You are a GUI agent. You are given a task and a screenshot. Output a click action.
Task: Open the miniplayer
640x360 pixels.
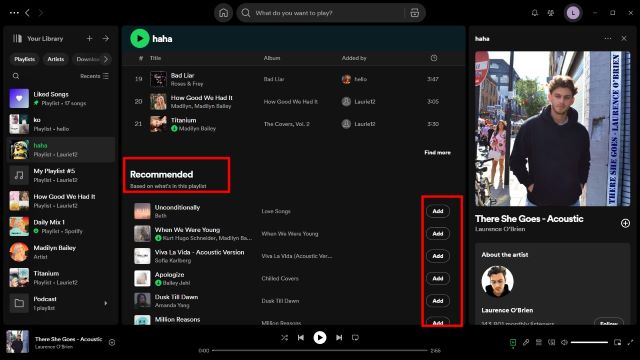pyautogui.click(x=618, y=342)
